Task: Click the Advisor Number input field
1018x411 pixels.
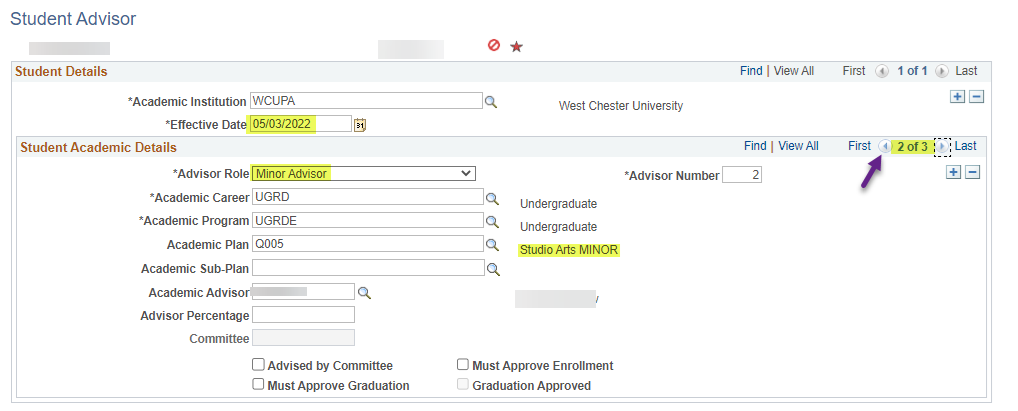Action: coord(741,175)
